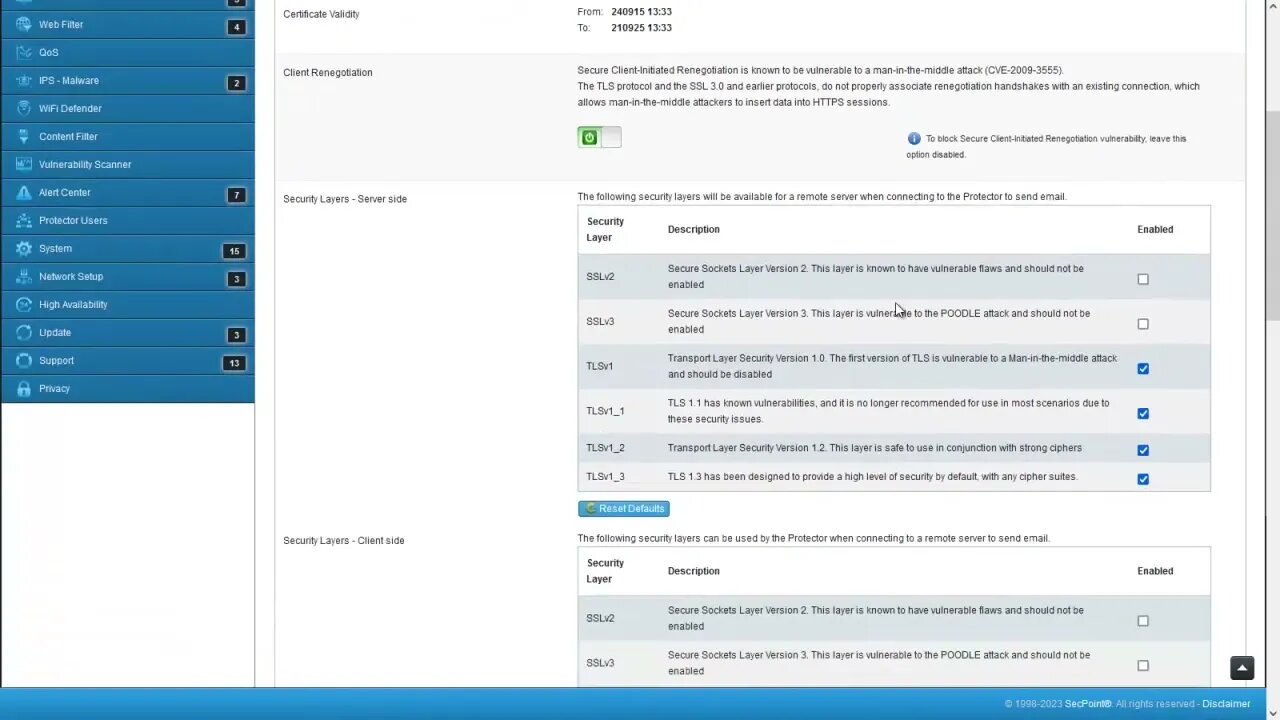
Task: Click the Security Layers - Server side label
Action: [345, 199]
